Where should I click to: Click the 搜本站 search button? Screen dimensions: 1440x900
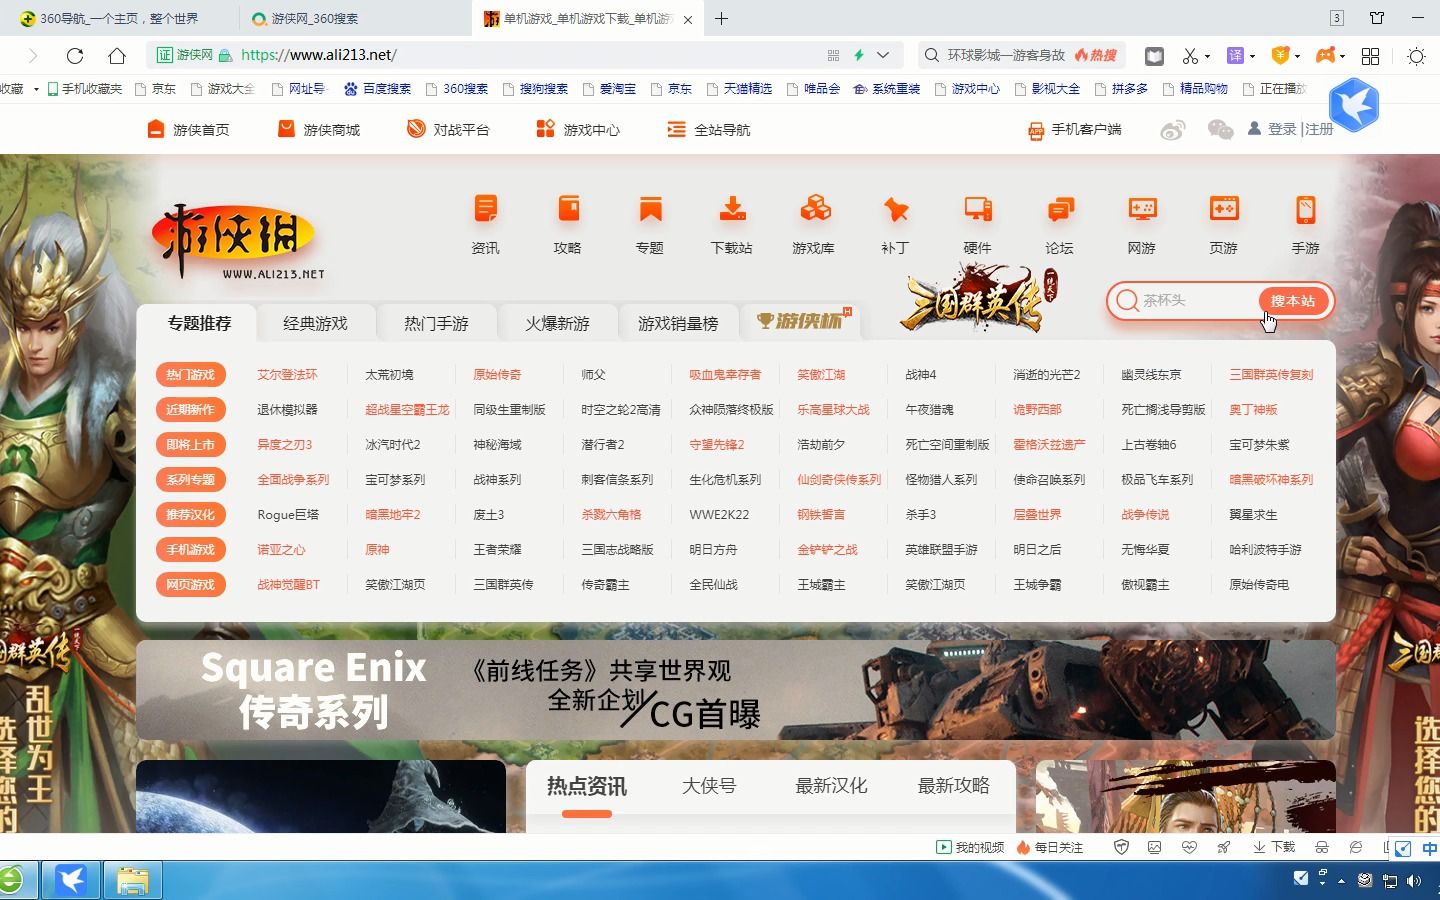[1293, 301]
